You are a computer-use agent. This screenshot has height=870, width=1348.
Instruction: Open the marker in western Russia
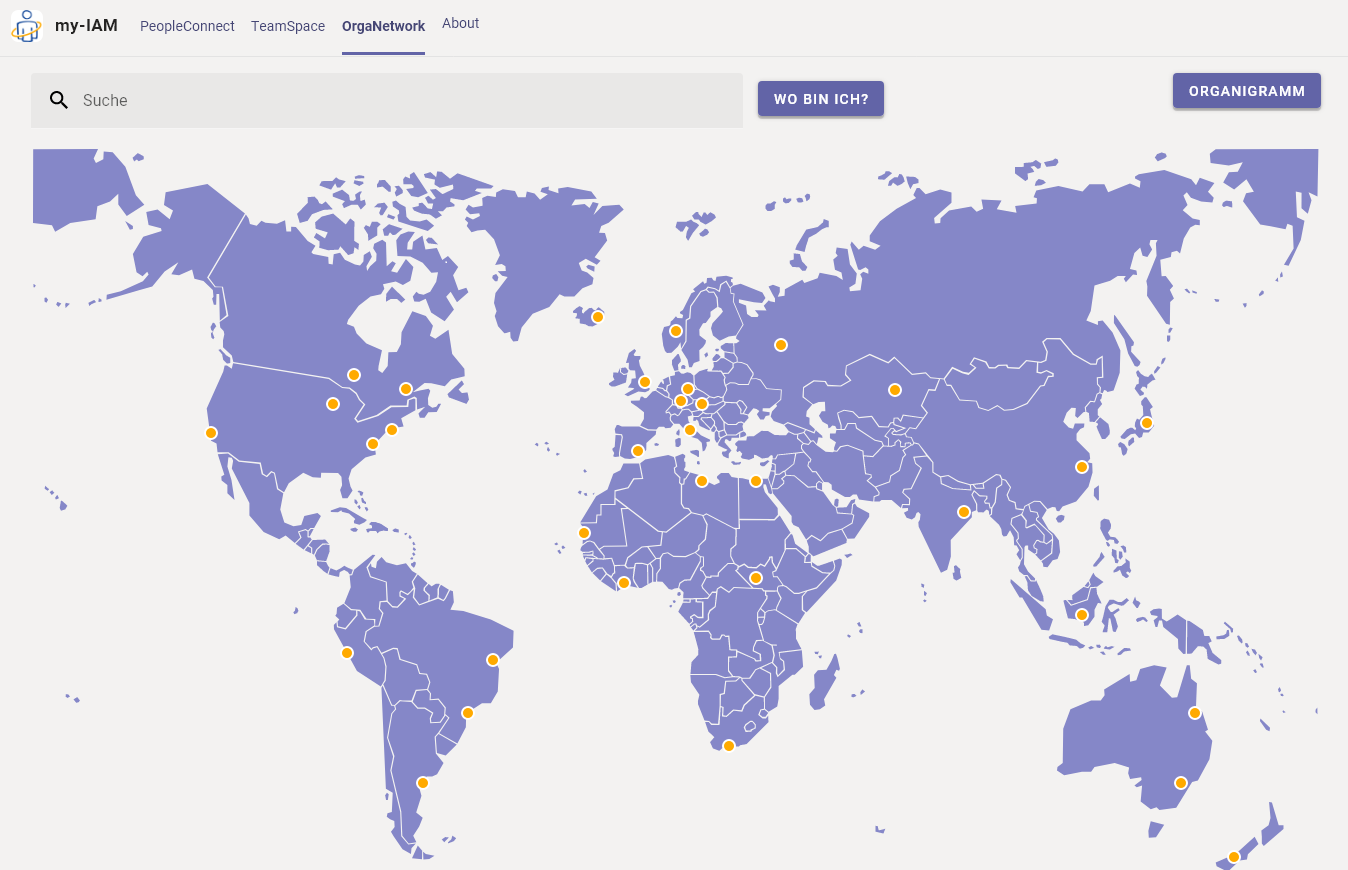[x=781, y=345]
